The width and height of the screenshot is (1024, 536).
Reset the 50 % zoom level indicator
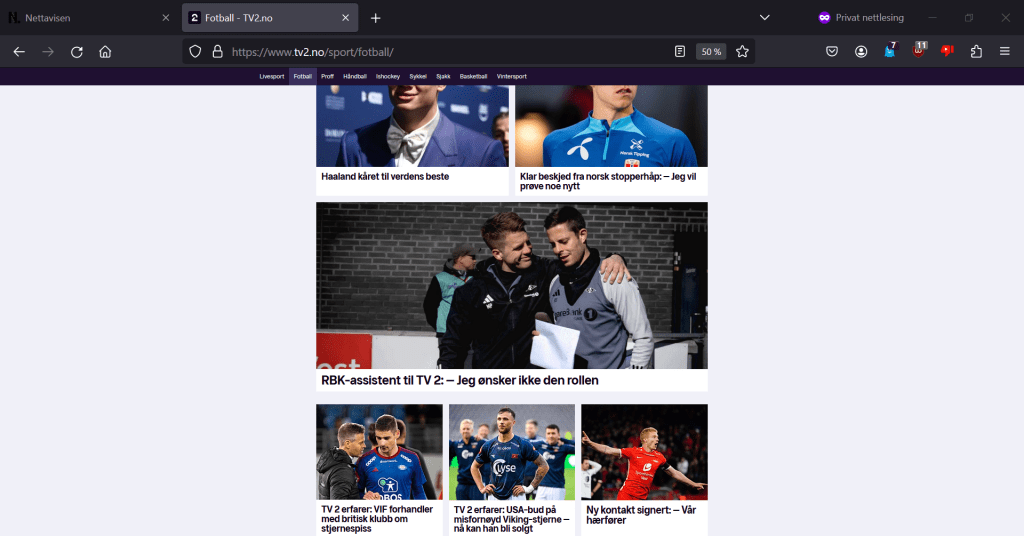pos(711,52)
